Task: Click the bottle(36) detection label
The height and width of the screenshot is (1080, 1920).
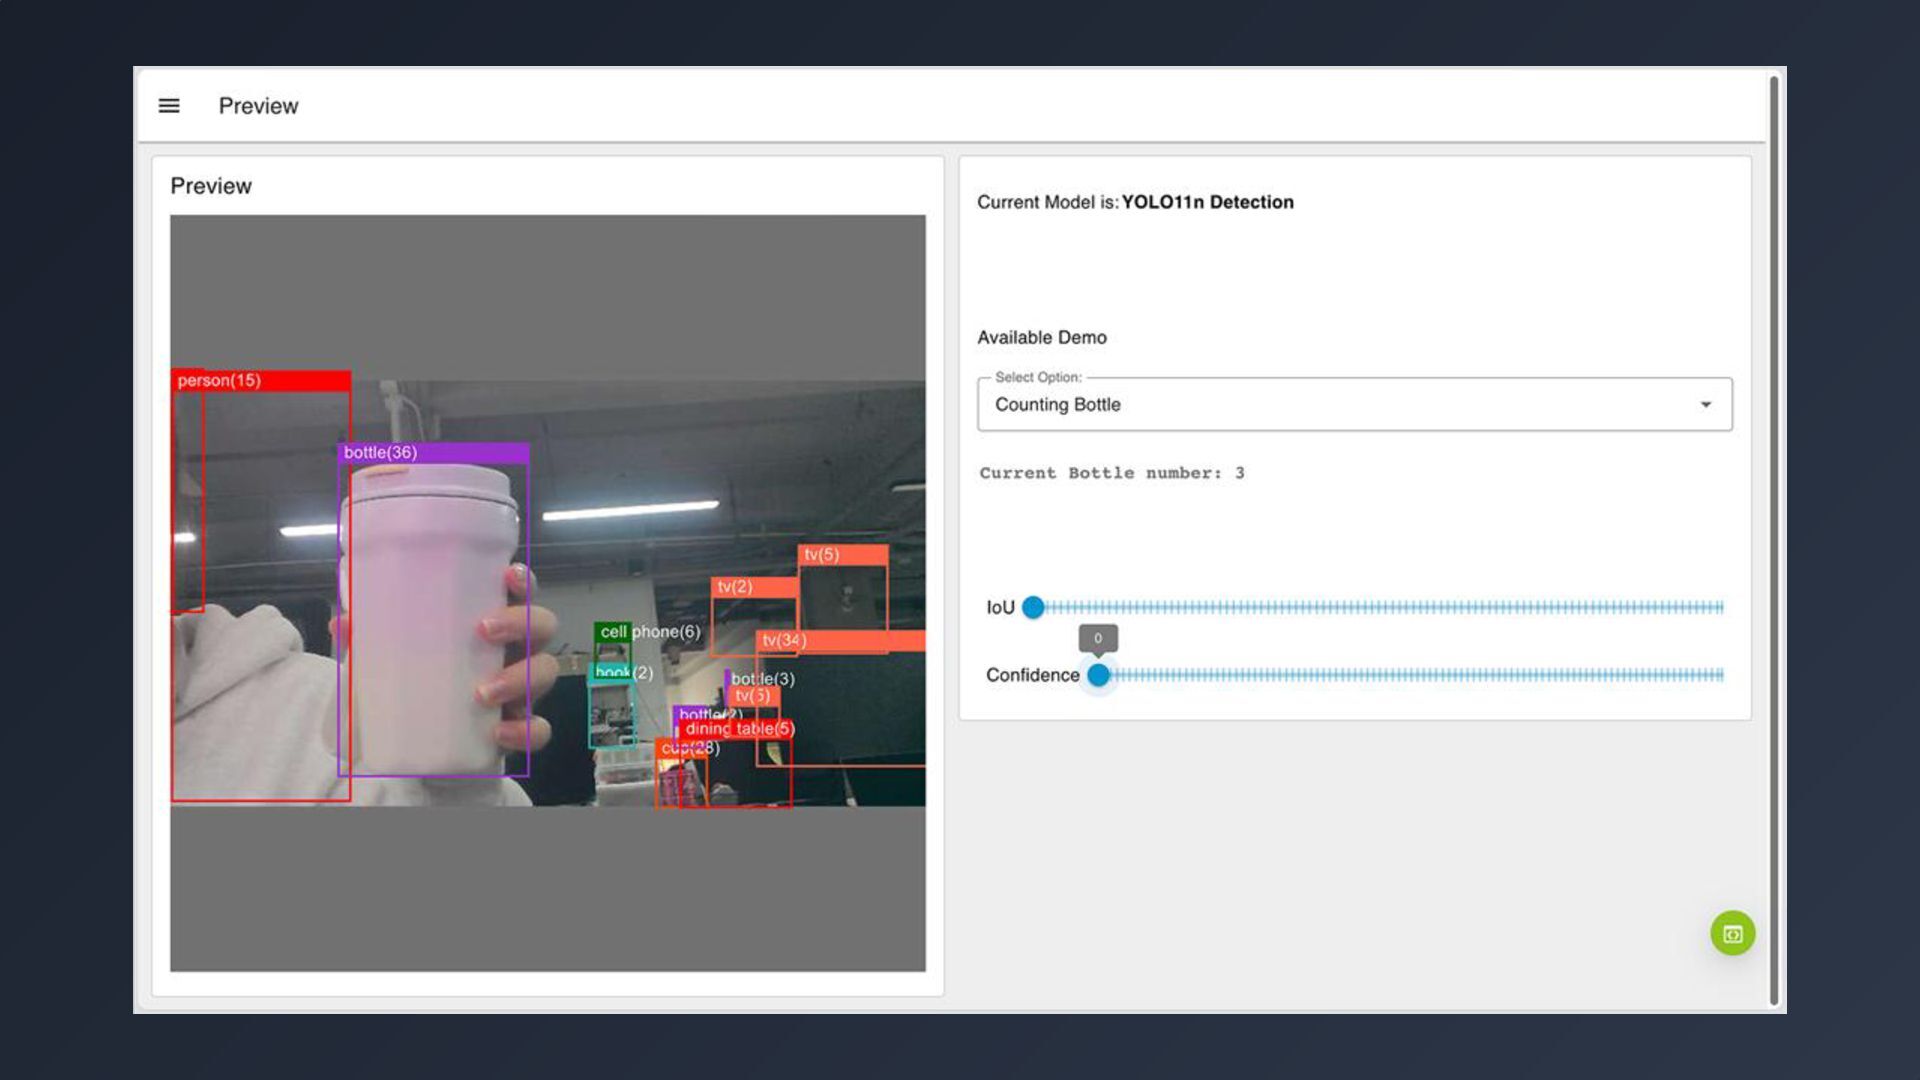Action: pyautogui.click(x=380, y=453)
